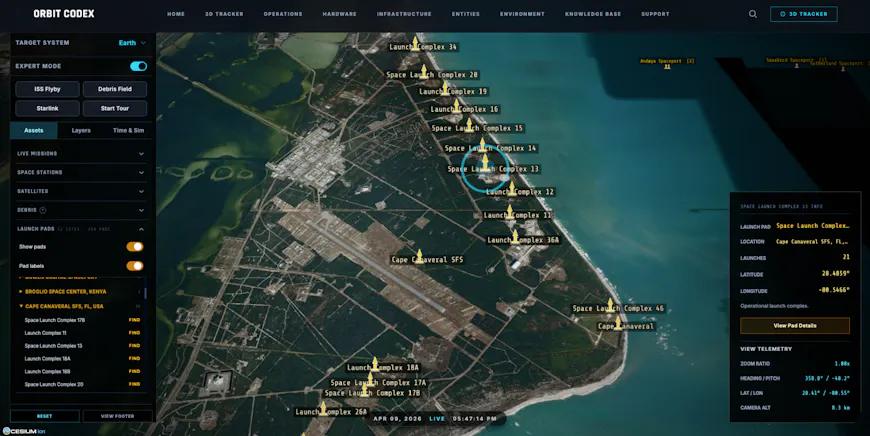
Task: Select the Space Launch Complex 46 marker
Action: [x=610, y=305]
